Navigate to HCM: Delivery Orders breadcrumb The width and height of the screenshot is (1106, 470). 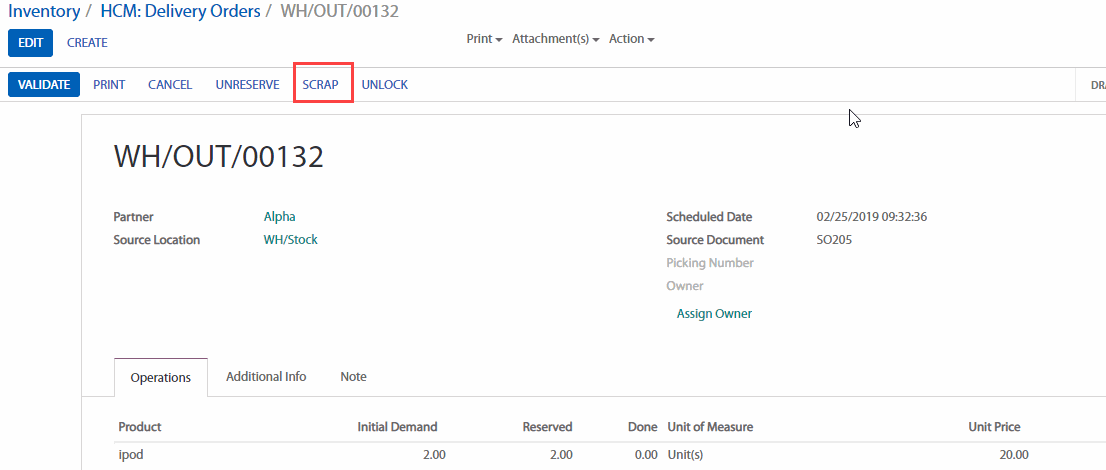180,12
